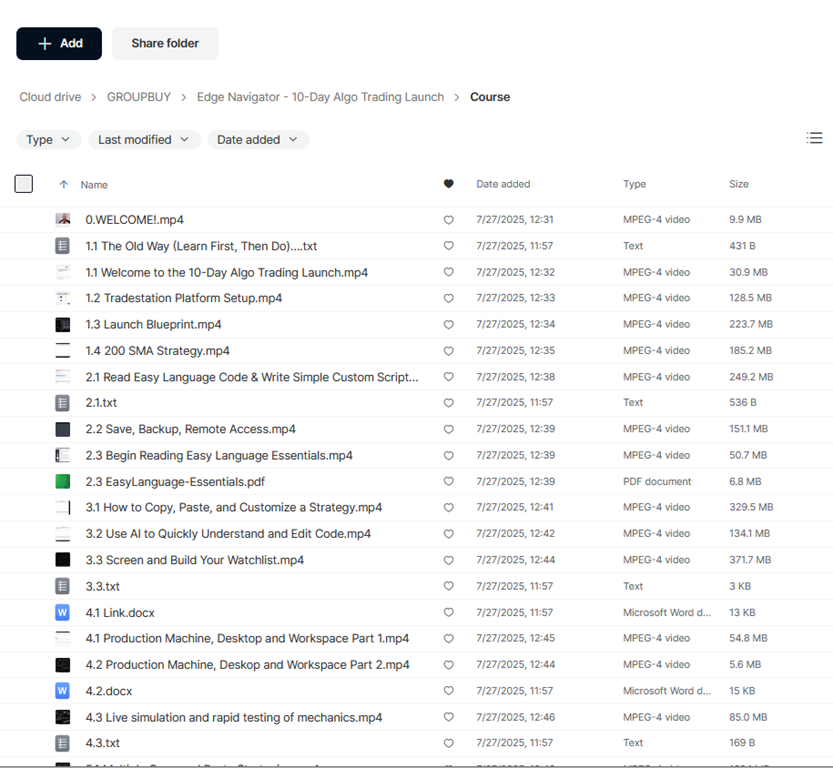Click the filled heart favorites column icon
This screenshot has height=768, width=833.
click(x=448, y=184)
